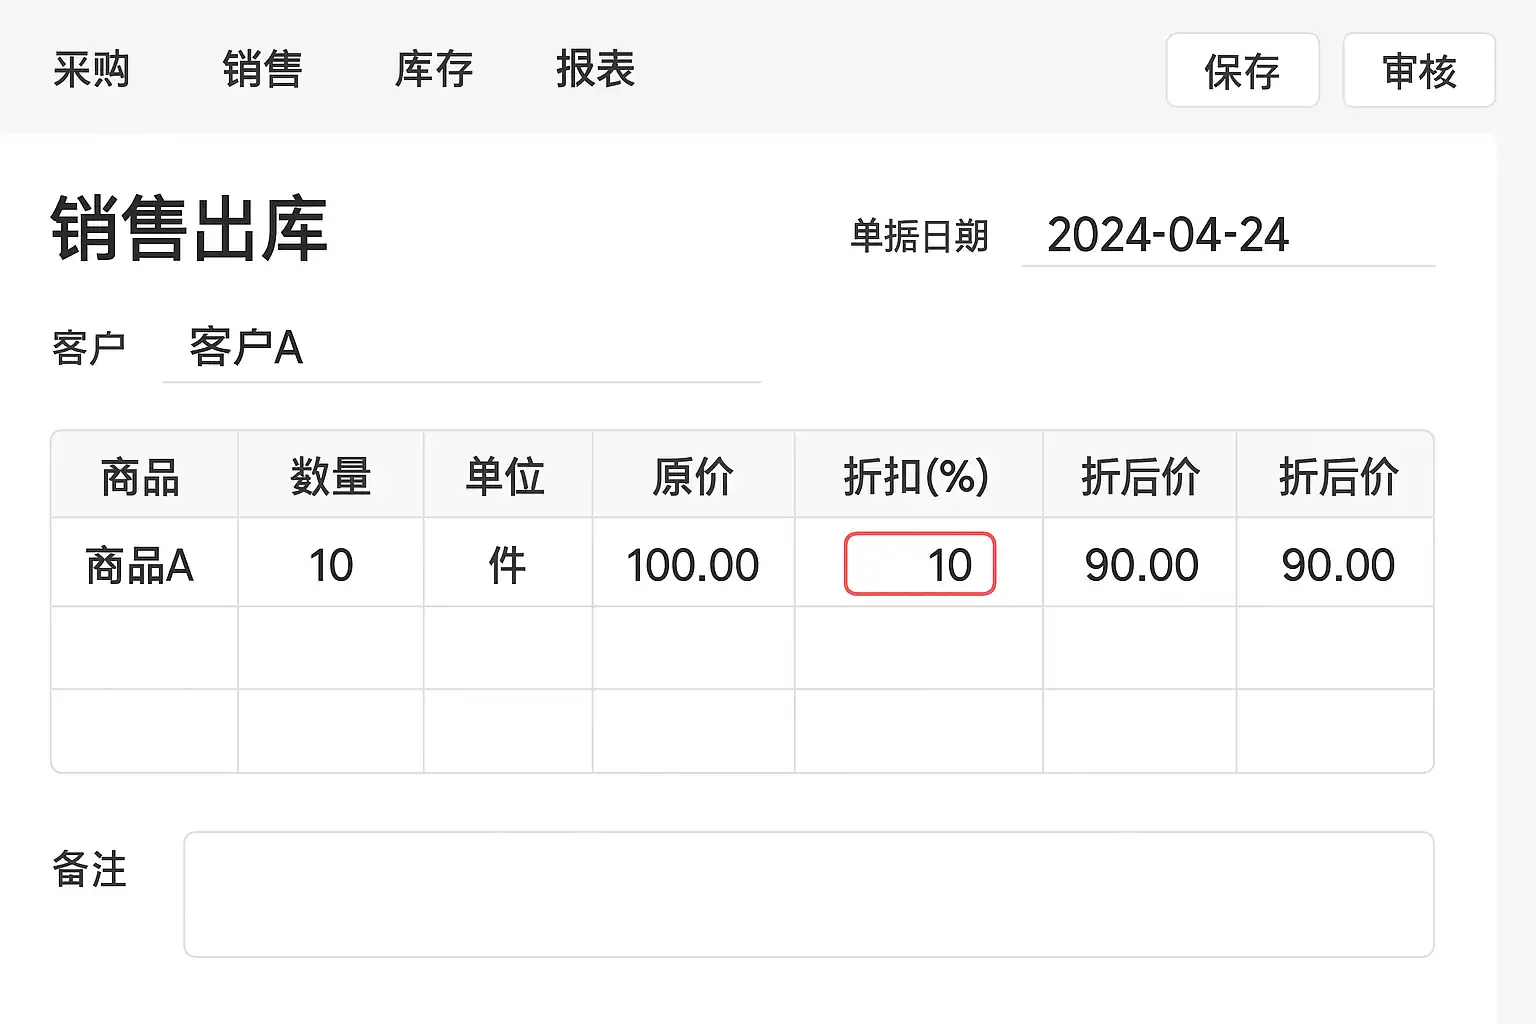Open the 采购 menu

(91, 70)
